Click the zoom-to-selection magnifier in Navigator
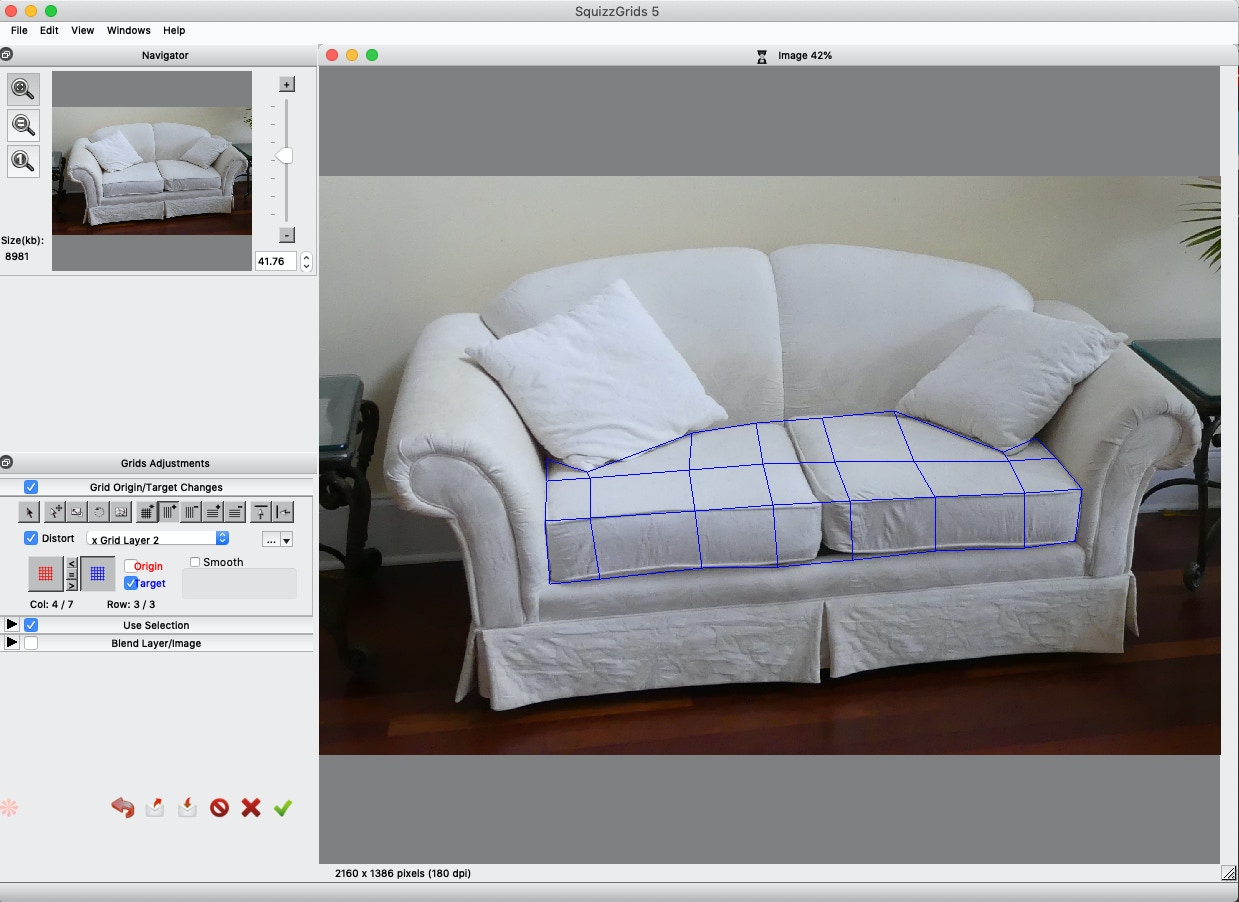The image size is (1239, 902). (24, 125)
